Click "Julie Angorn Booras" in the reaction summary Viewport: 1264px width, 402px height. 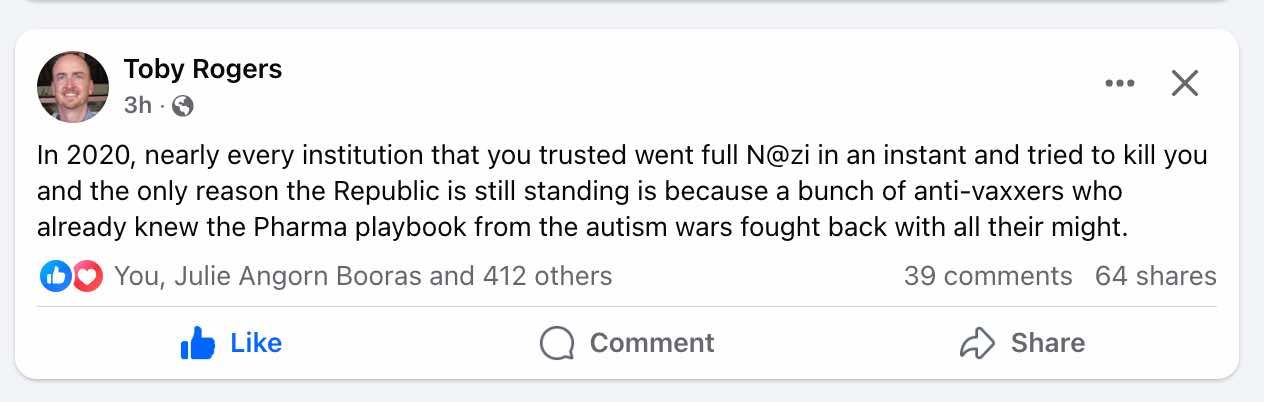pos(298,276)
